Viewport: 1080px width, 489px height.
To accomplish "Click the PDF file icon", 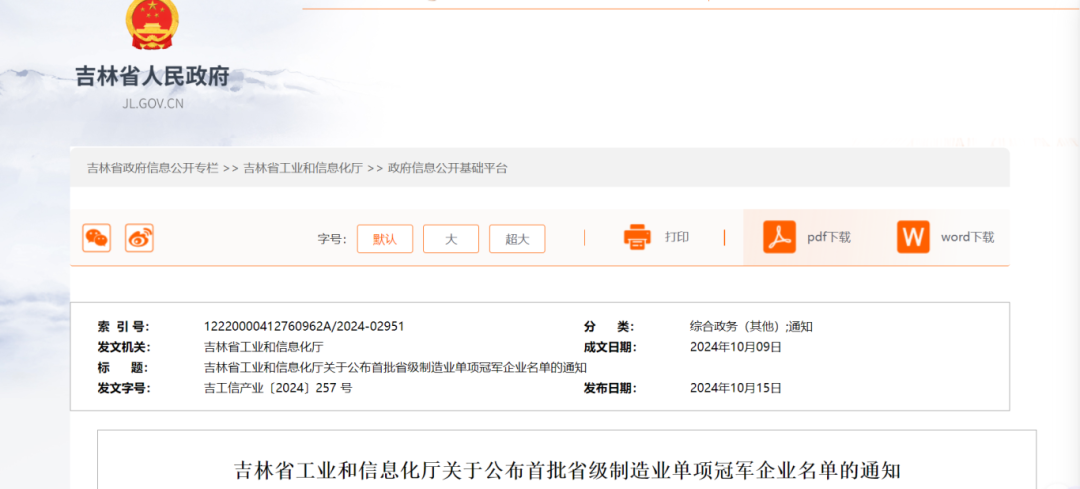I will pos(779,237).
